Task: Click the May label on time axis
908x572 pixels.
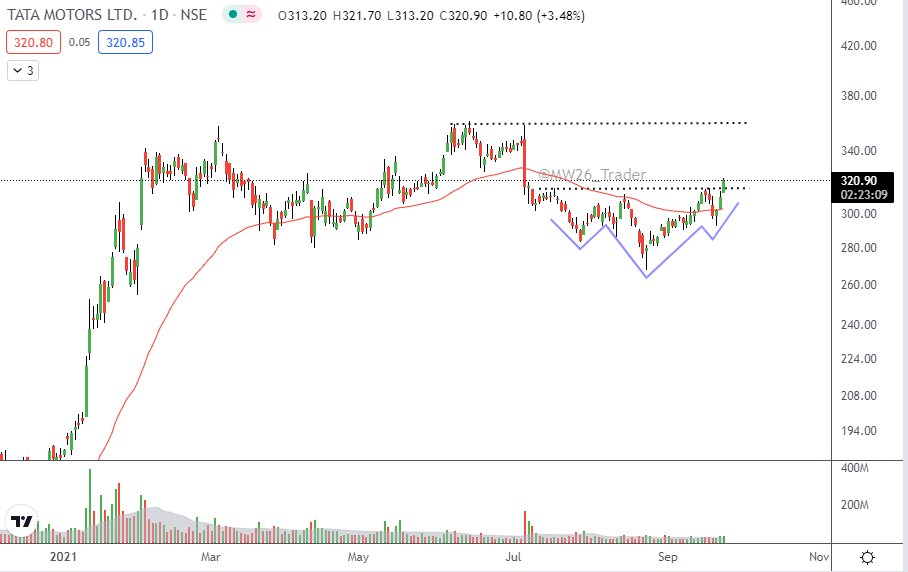Action: 358,557
